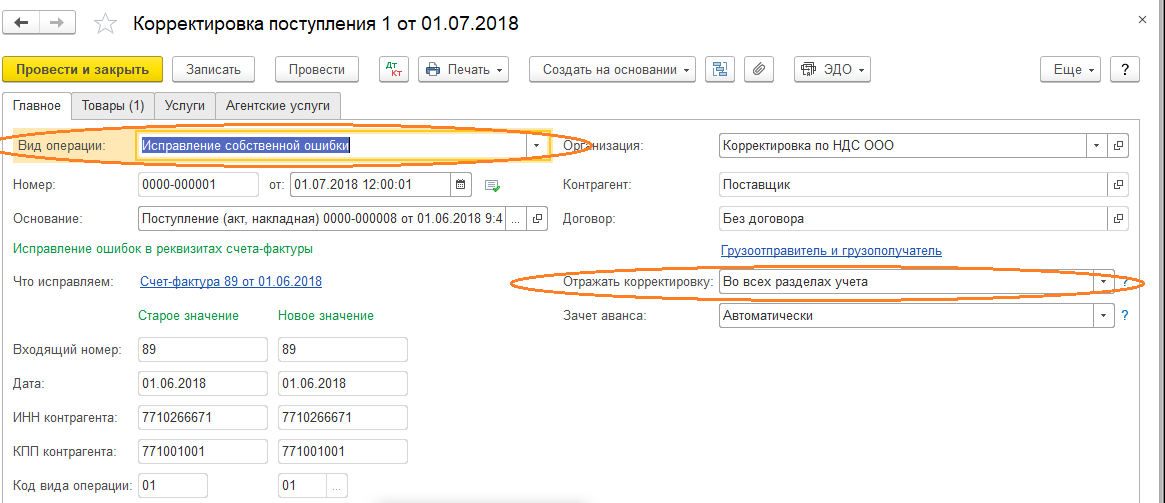
Task: Open Контрагент Поставщик via open icon
Action: (1118, 184)
